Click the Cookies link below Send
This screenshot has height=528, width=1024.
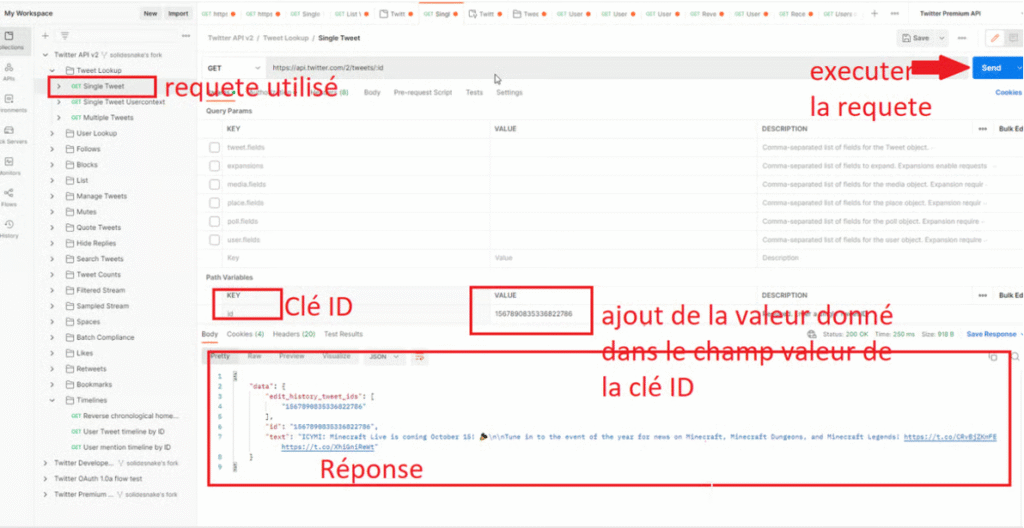pos(1008,93)
